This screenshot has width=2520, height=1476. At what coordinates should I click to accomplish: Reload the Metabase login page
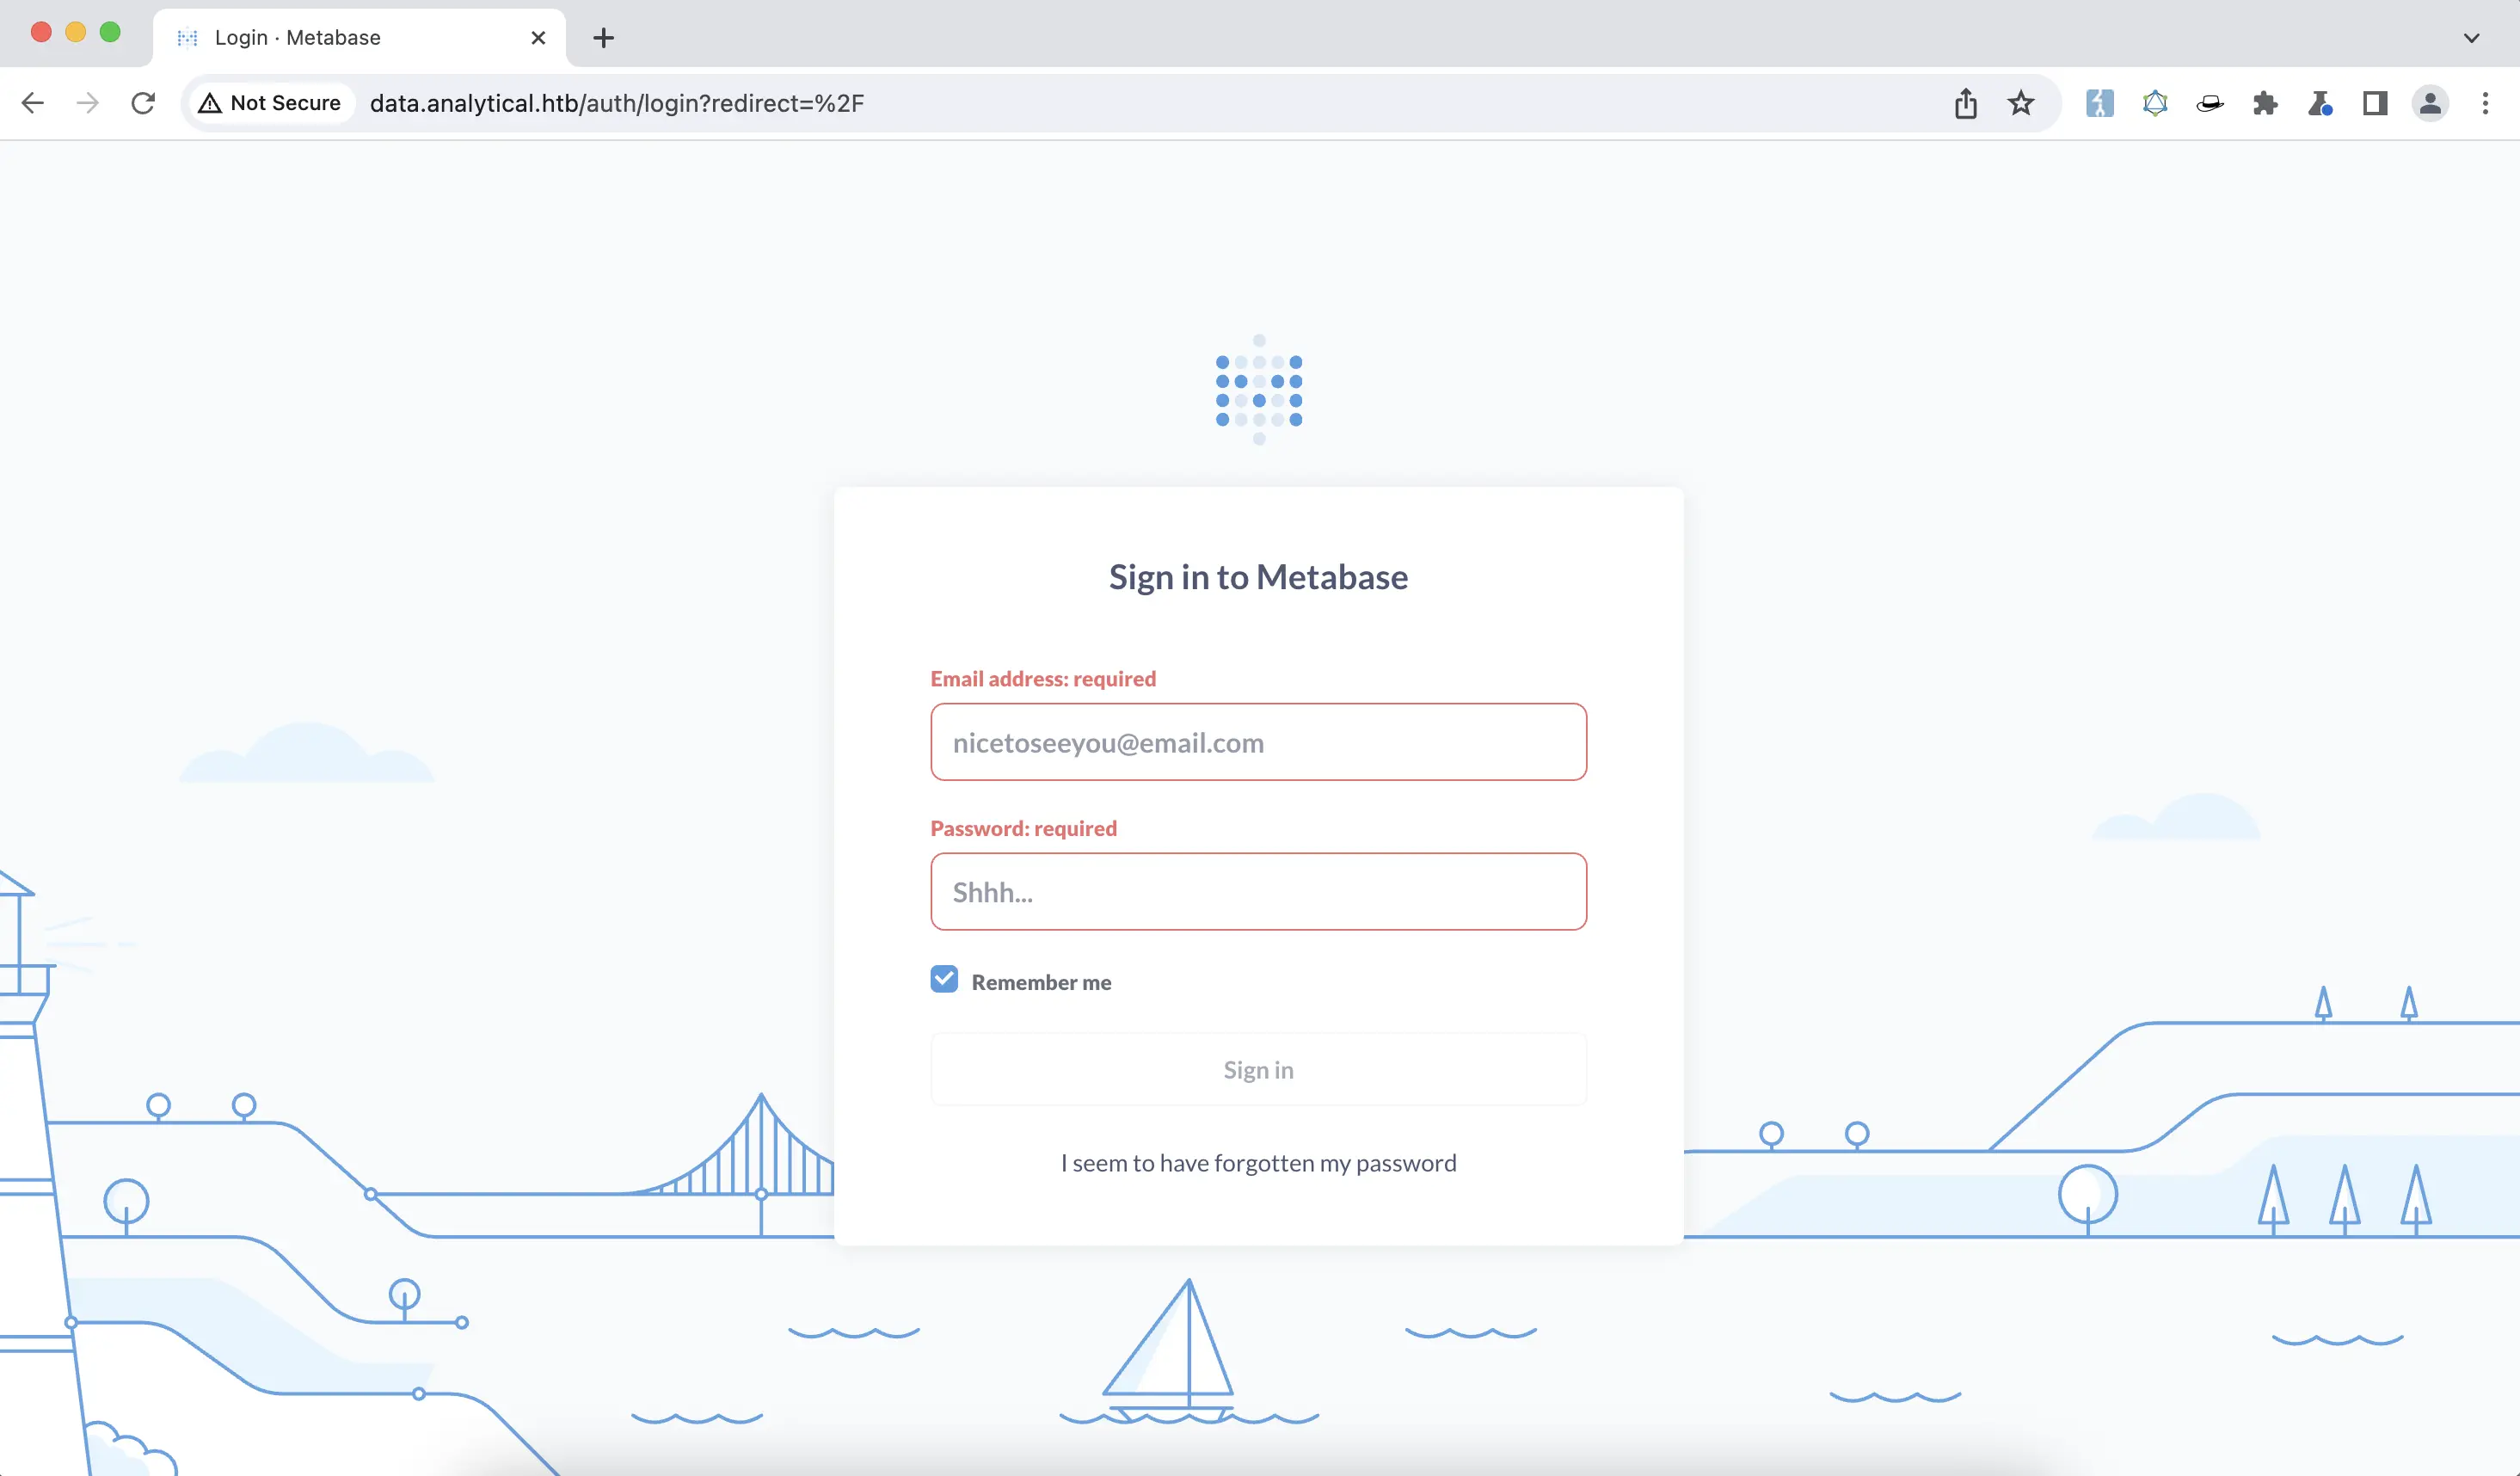[143, 103]
